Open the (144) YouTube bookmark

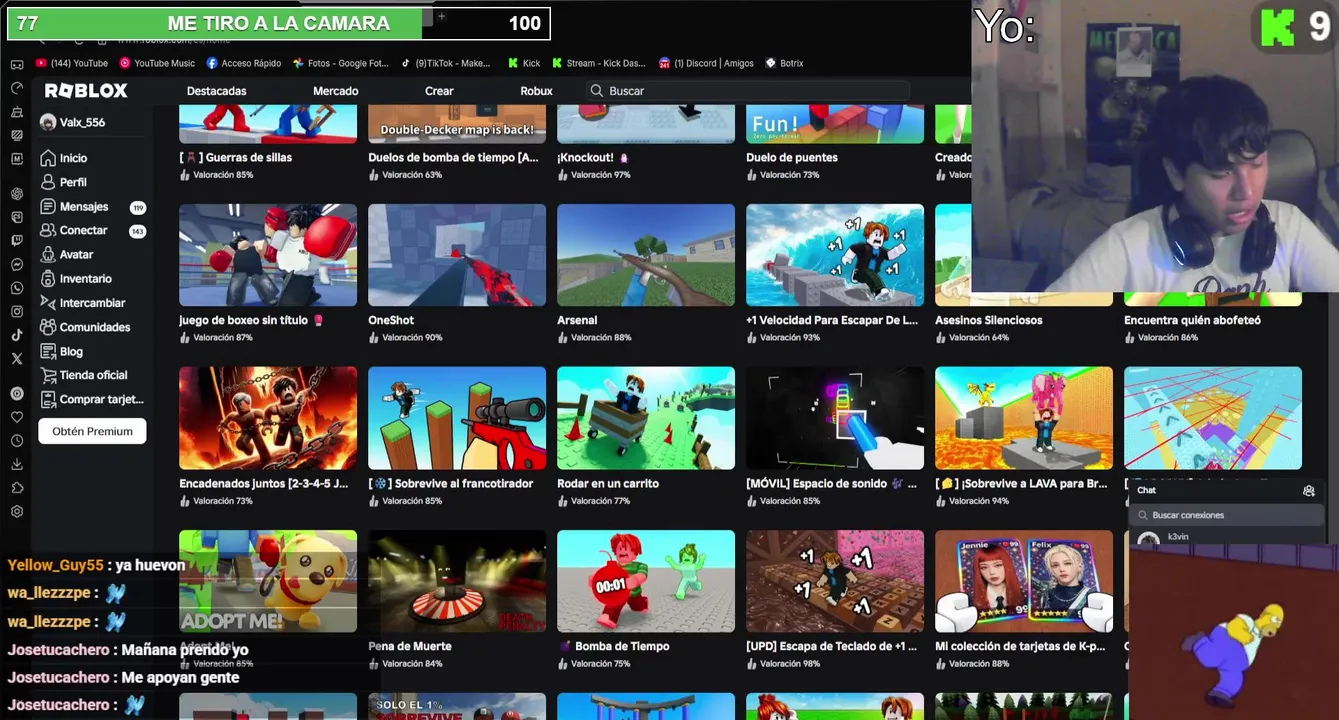pyautogui.click(x=72, y=63)
